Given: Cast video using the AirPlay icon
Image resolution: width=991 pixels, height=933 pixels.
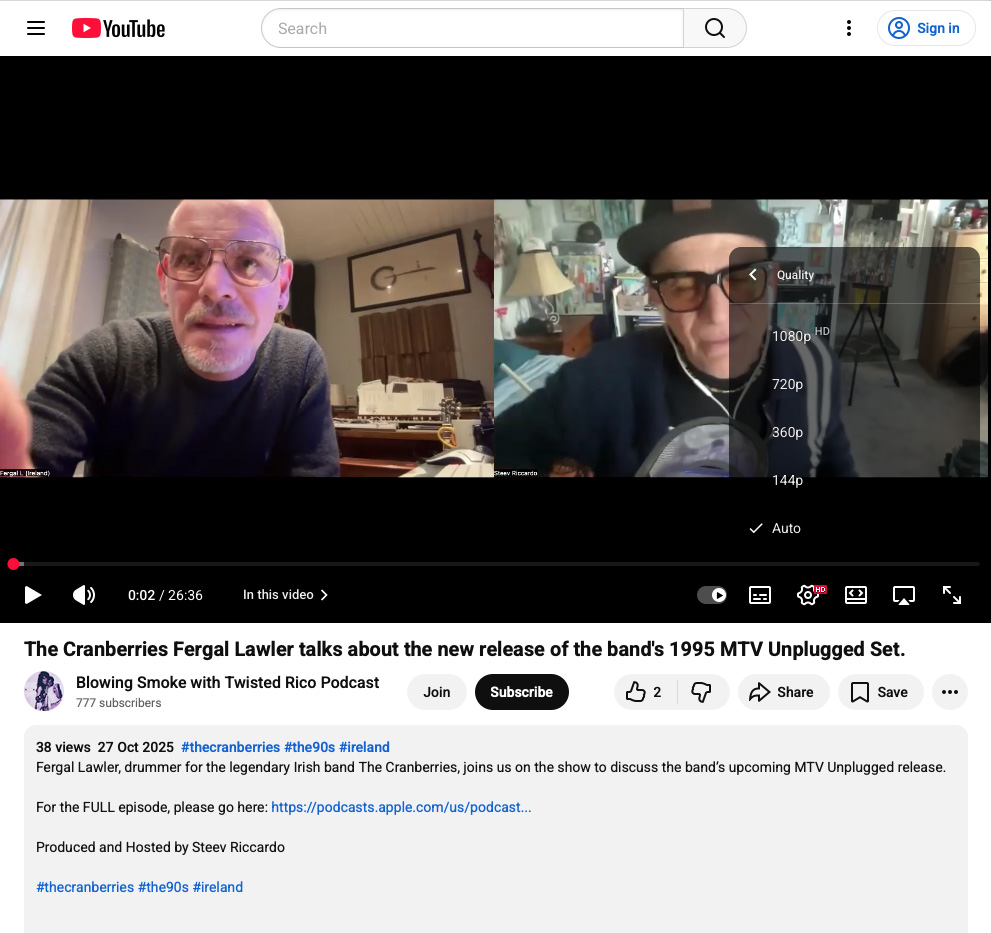Looking at the screenshot, I should click(x=904, y=595).
